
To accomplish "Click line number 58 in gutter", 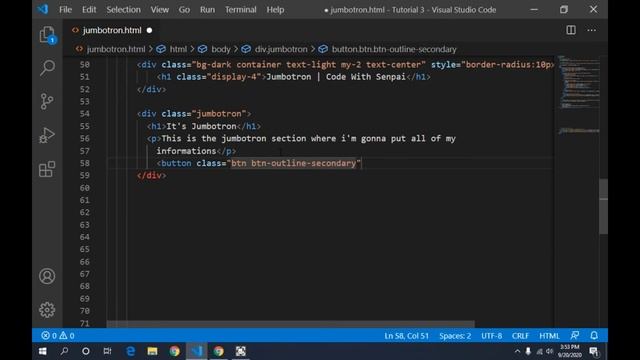I will [x=84, y=163].
